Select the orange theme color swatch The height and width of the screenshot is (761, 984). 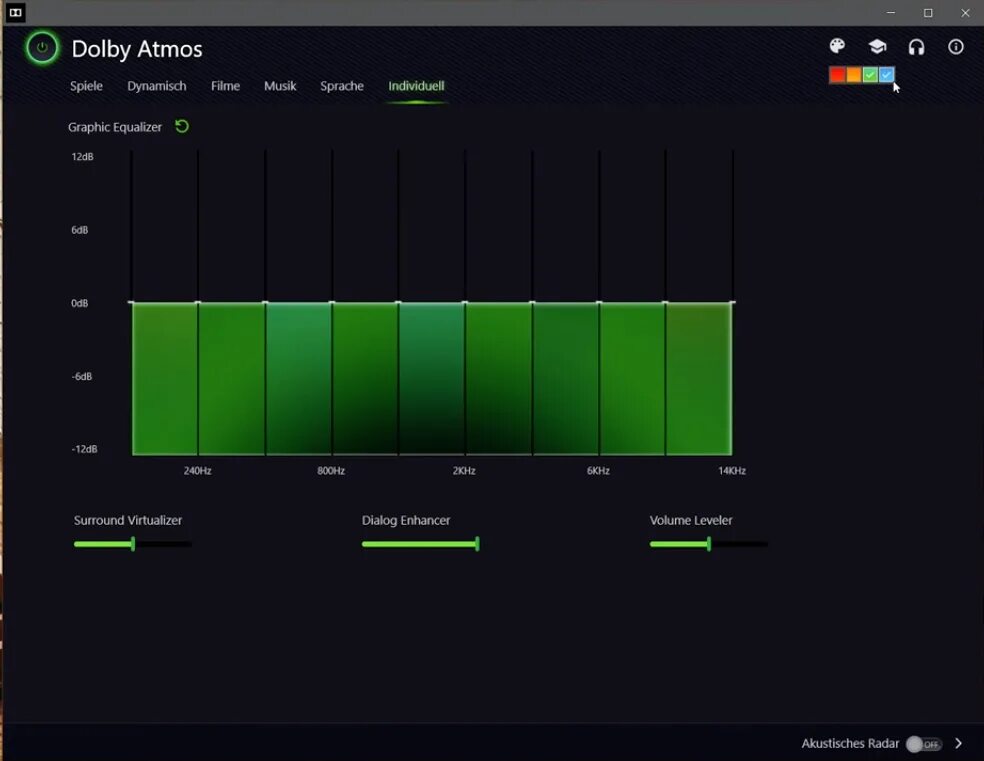[x=853, y=75]
